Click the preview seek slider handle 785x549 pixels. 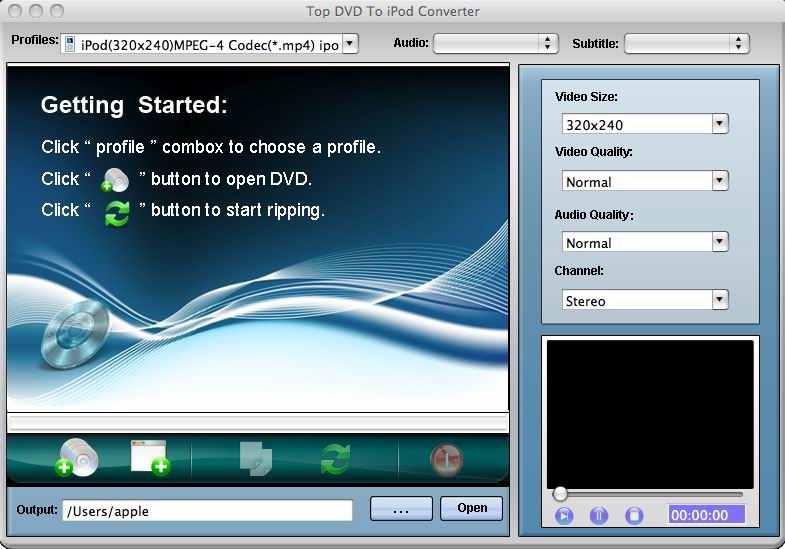[560, 494]
